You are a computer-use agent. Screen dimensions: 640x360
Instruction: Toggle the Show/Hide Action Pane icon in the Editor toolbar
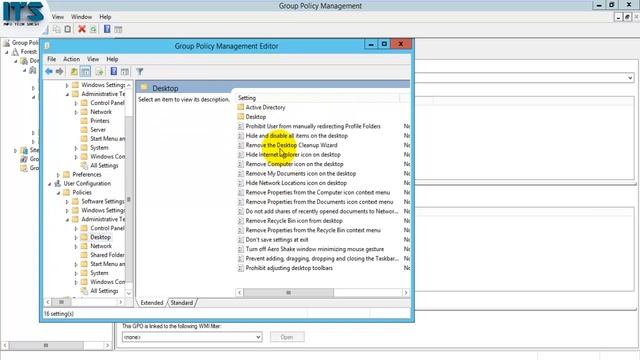coord(124,71)
